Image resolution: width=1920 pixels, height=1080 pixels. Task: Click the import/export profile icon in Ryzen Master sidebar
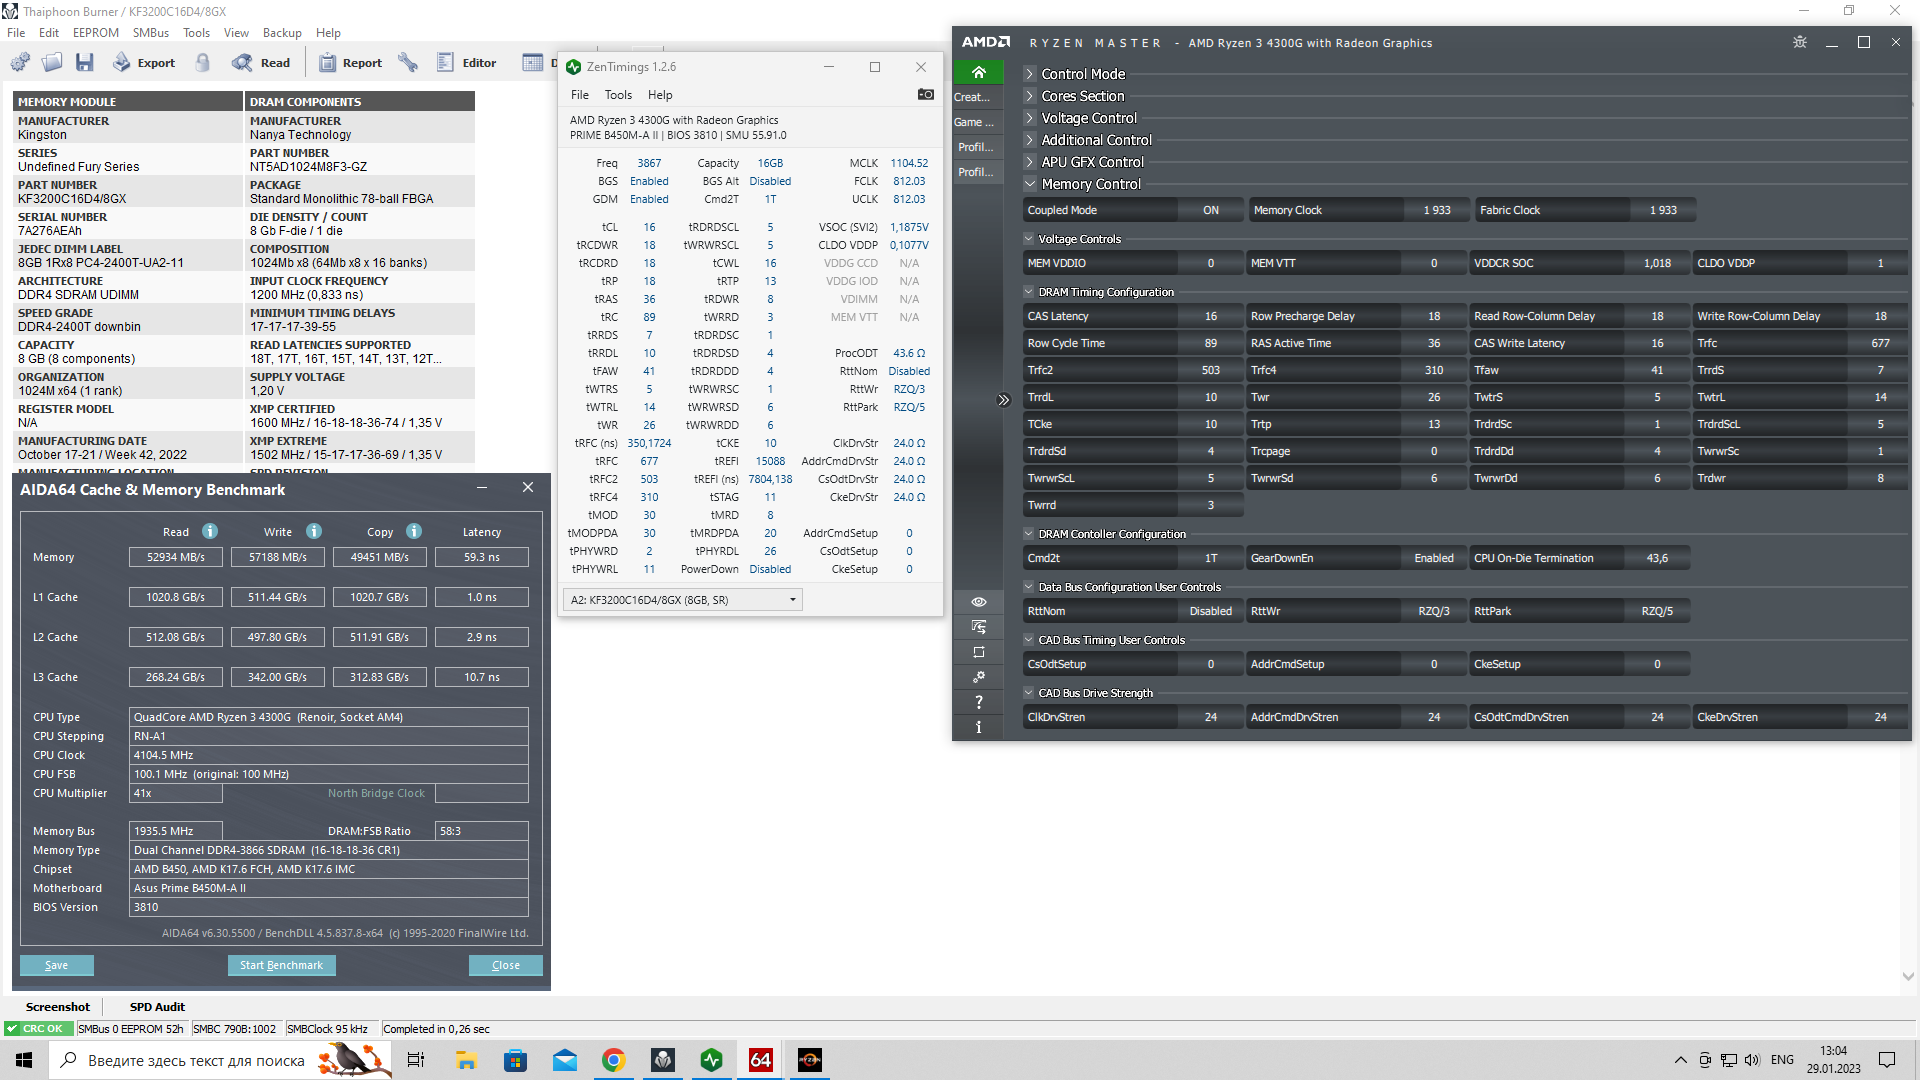pyautogui.click(x=979, y=627)
